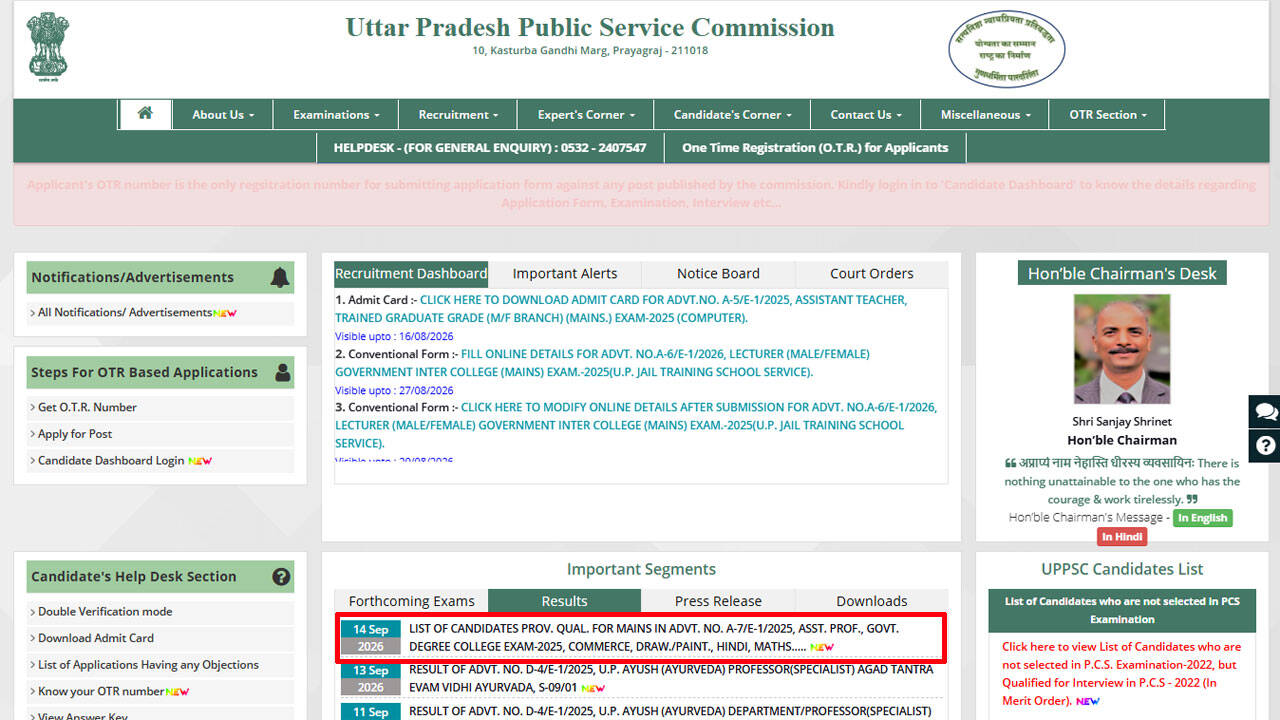Click the 14 Sep 2026 date badge
Image resolution: width=1280 pixels, height=720 pixels.
coord(370,638)
